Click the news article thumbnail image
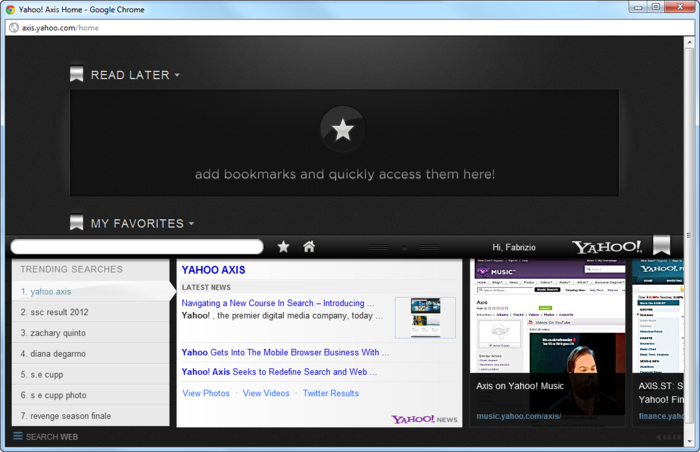The height and width of the screenshot is (452, 700). tap(425, 317)
